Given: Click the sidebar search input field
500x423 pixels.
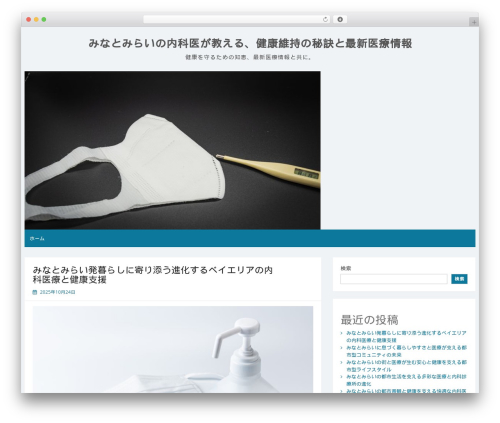Looking at the screenshot, I should (394, 279).
